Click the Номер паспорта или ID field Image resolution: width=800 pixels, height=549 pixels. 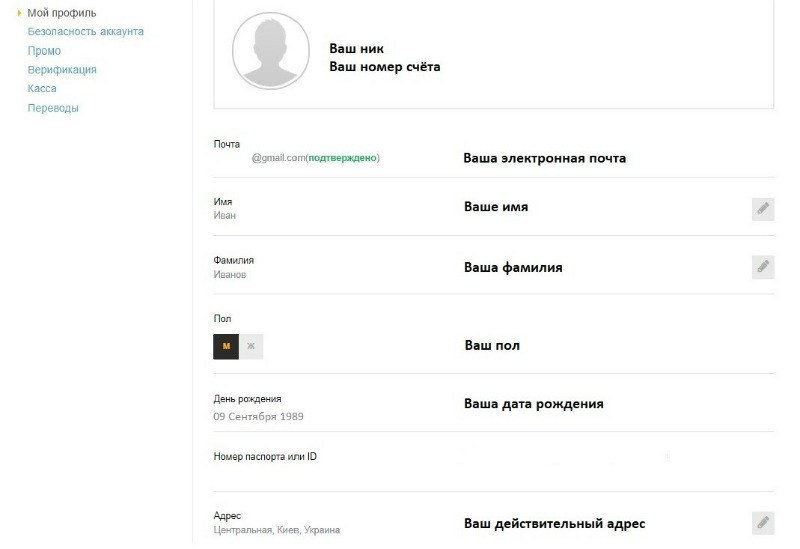click(x=265, y=457)
